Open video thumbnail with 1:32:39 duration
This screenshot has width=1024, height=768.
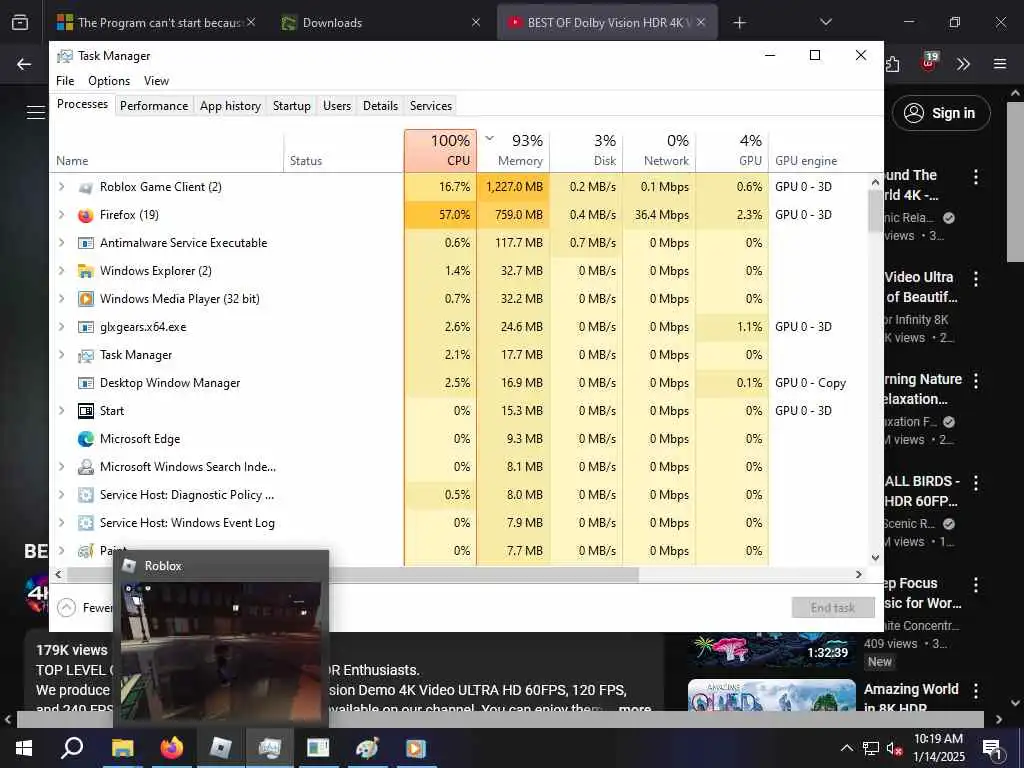click(771, 648)
